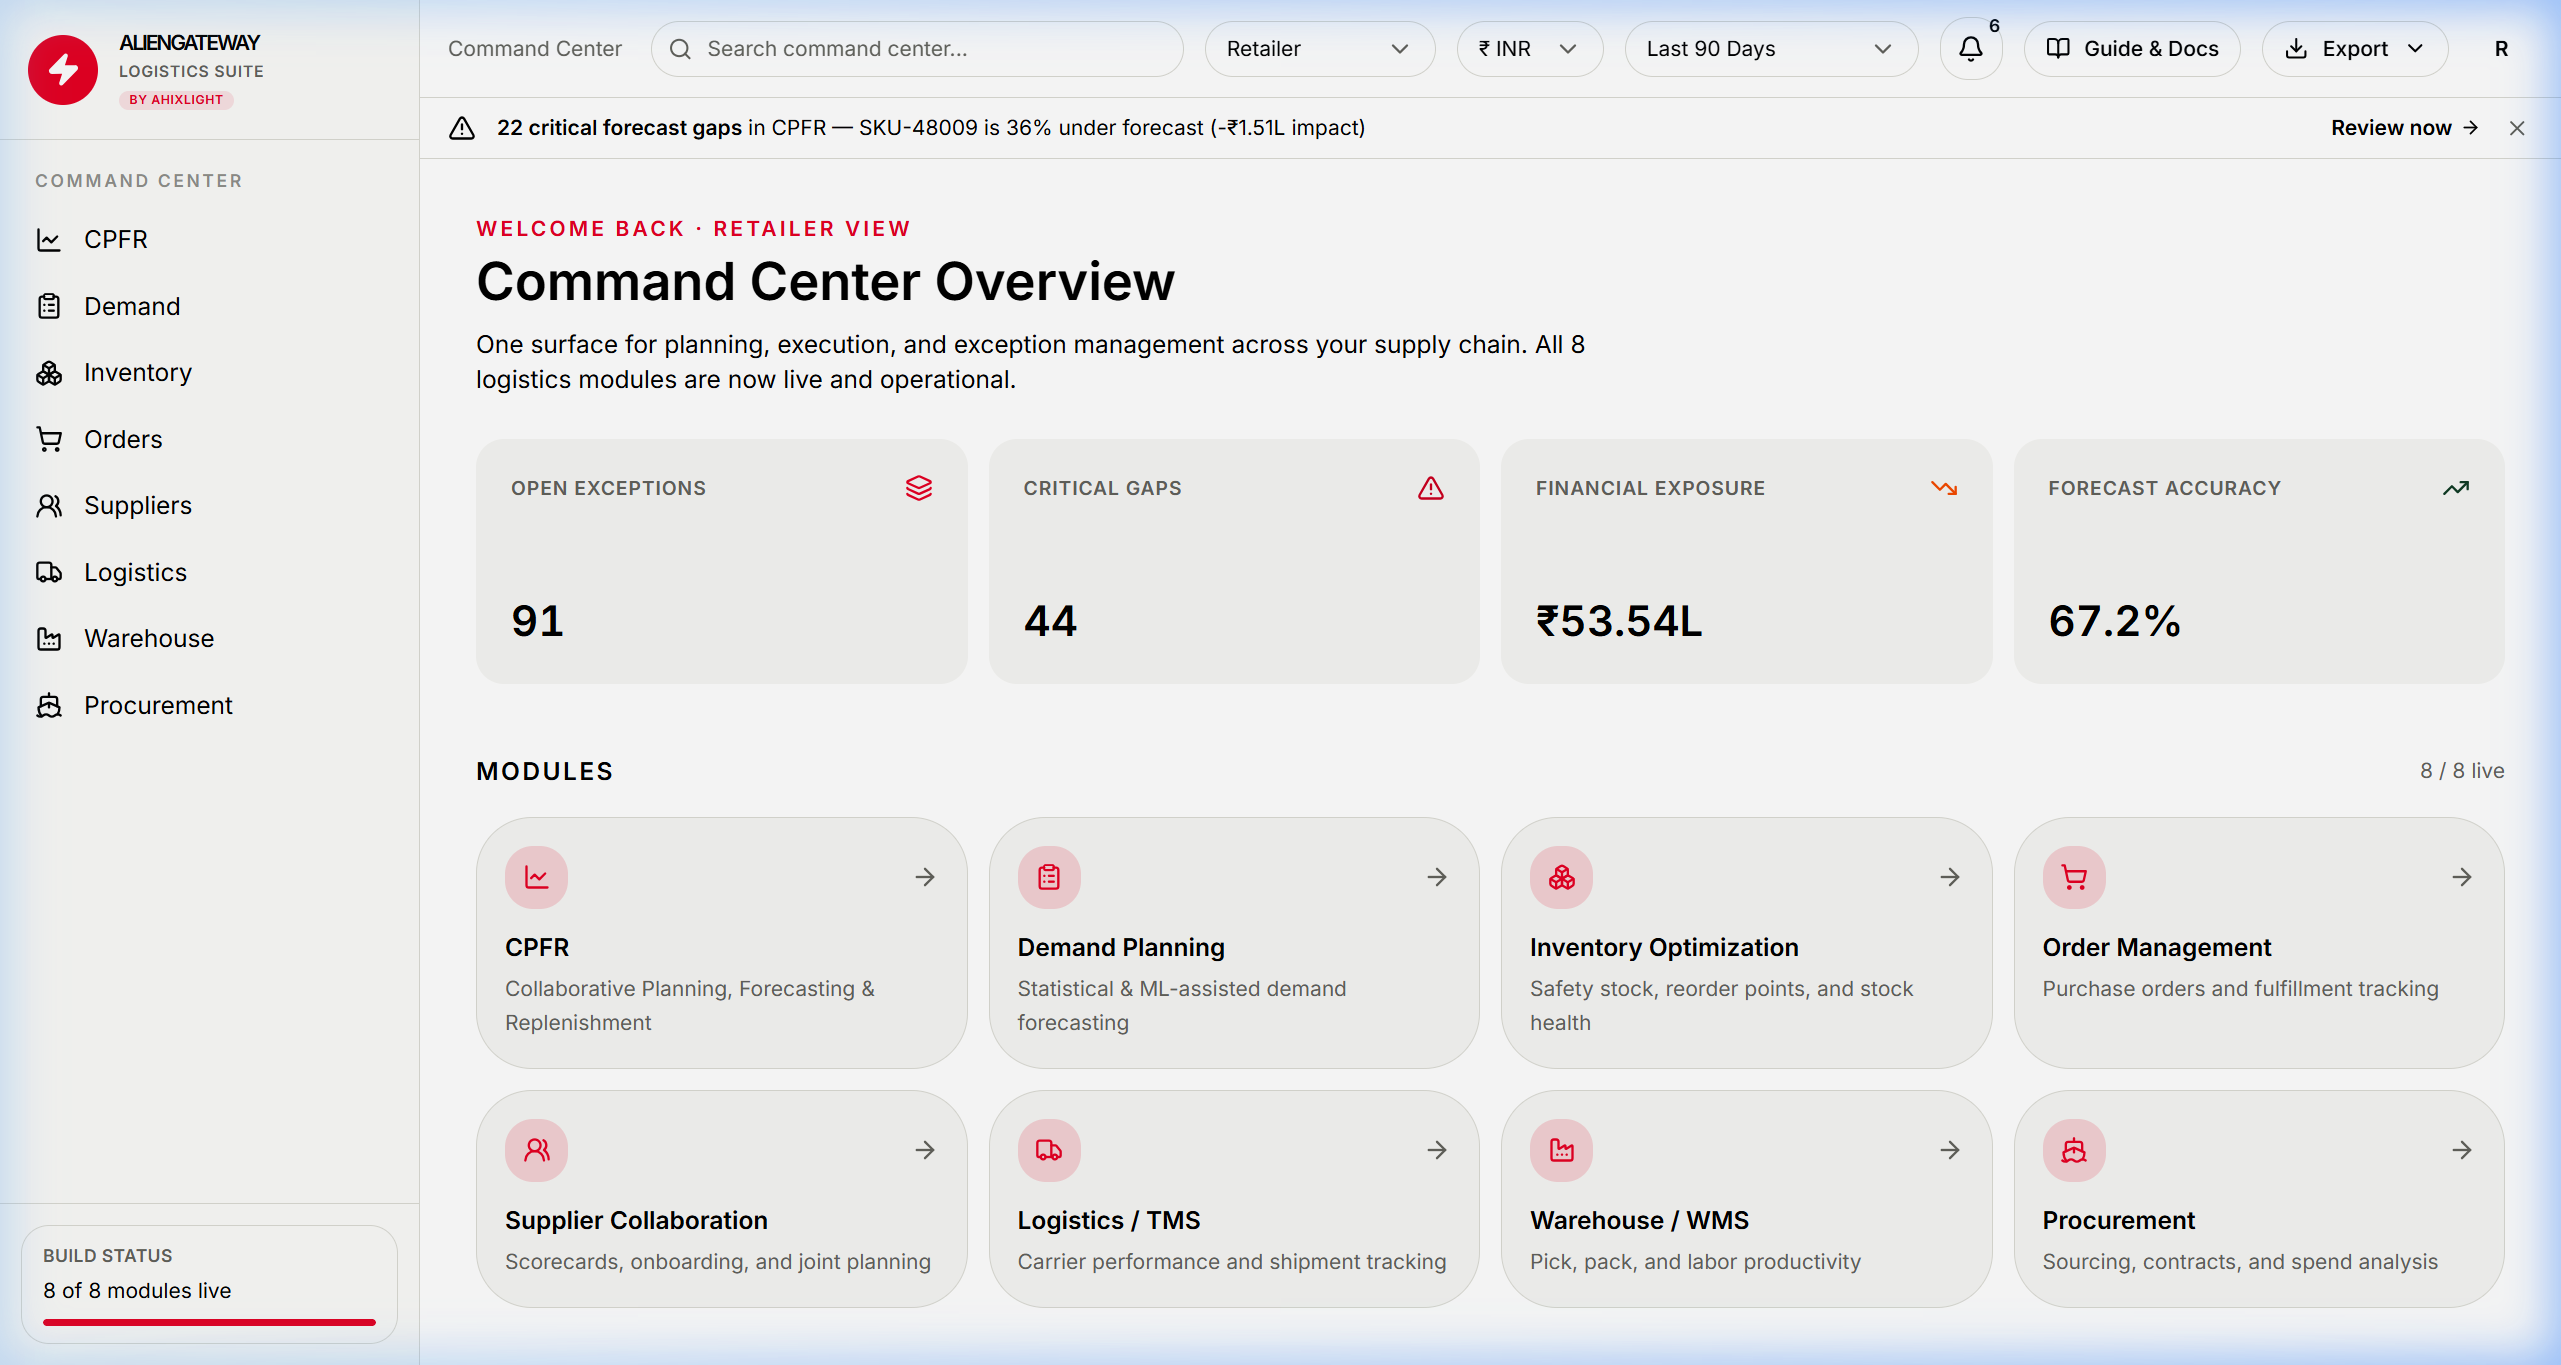Screen dimensions: 2561x1365
Task: Click the Critical Gaps value 44
Action: pos(1050,621)
